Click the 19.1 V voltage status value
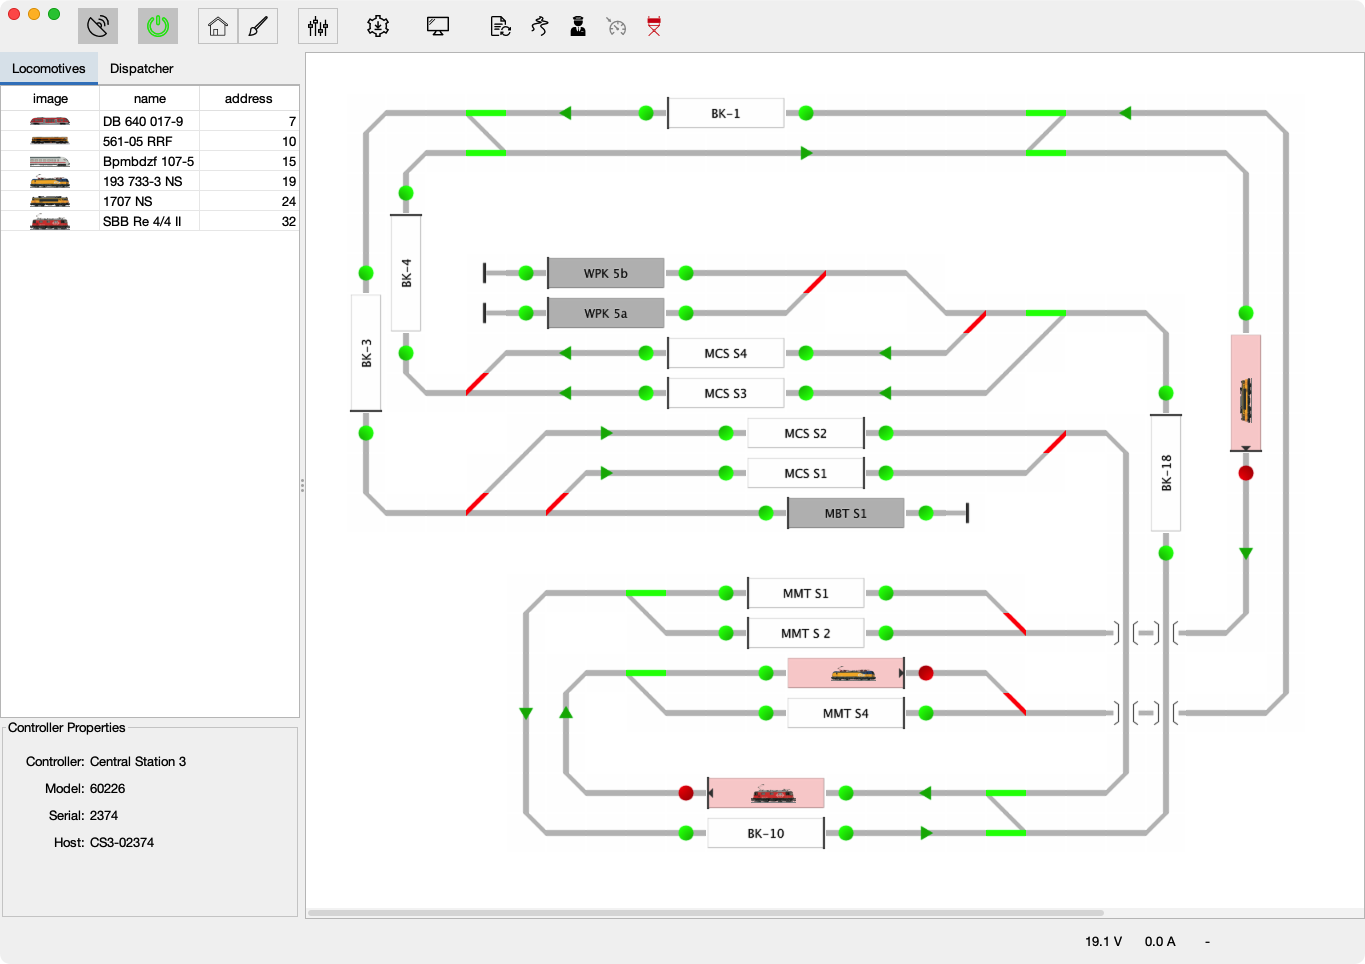 click(x=1103, y=941)
